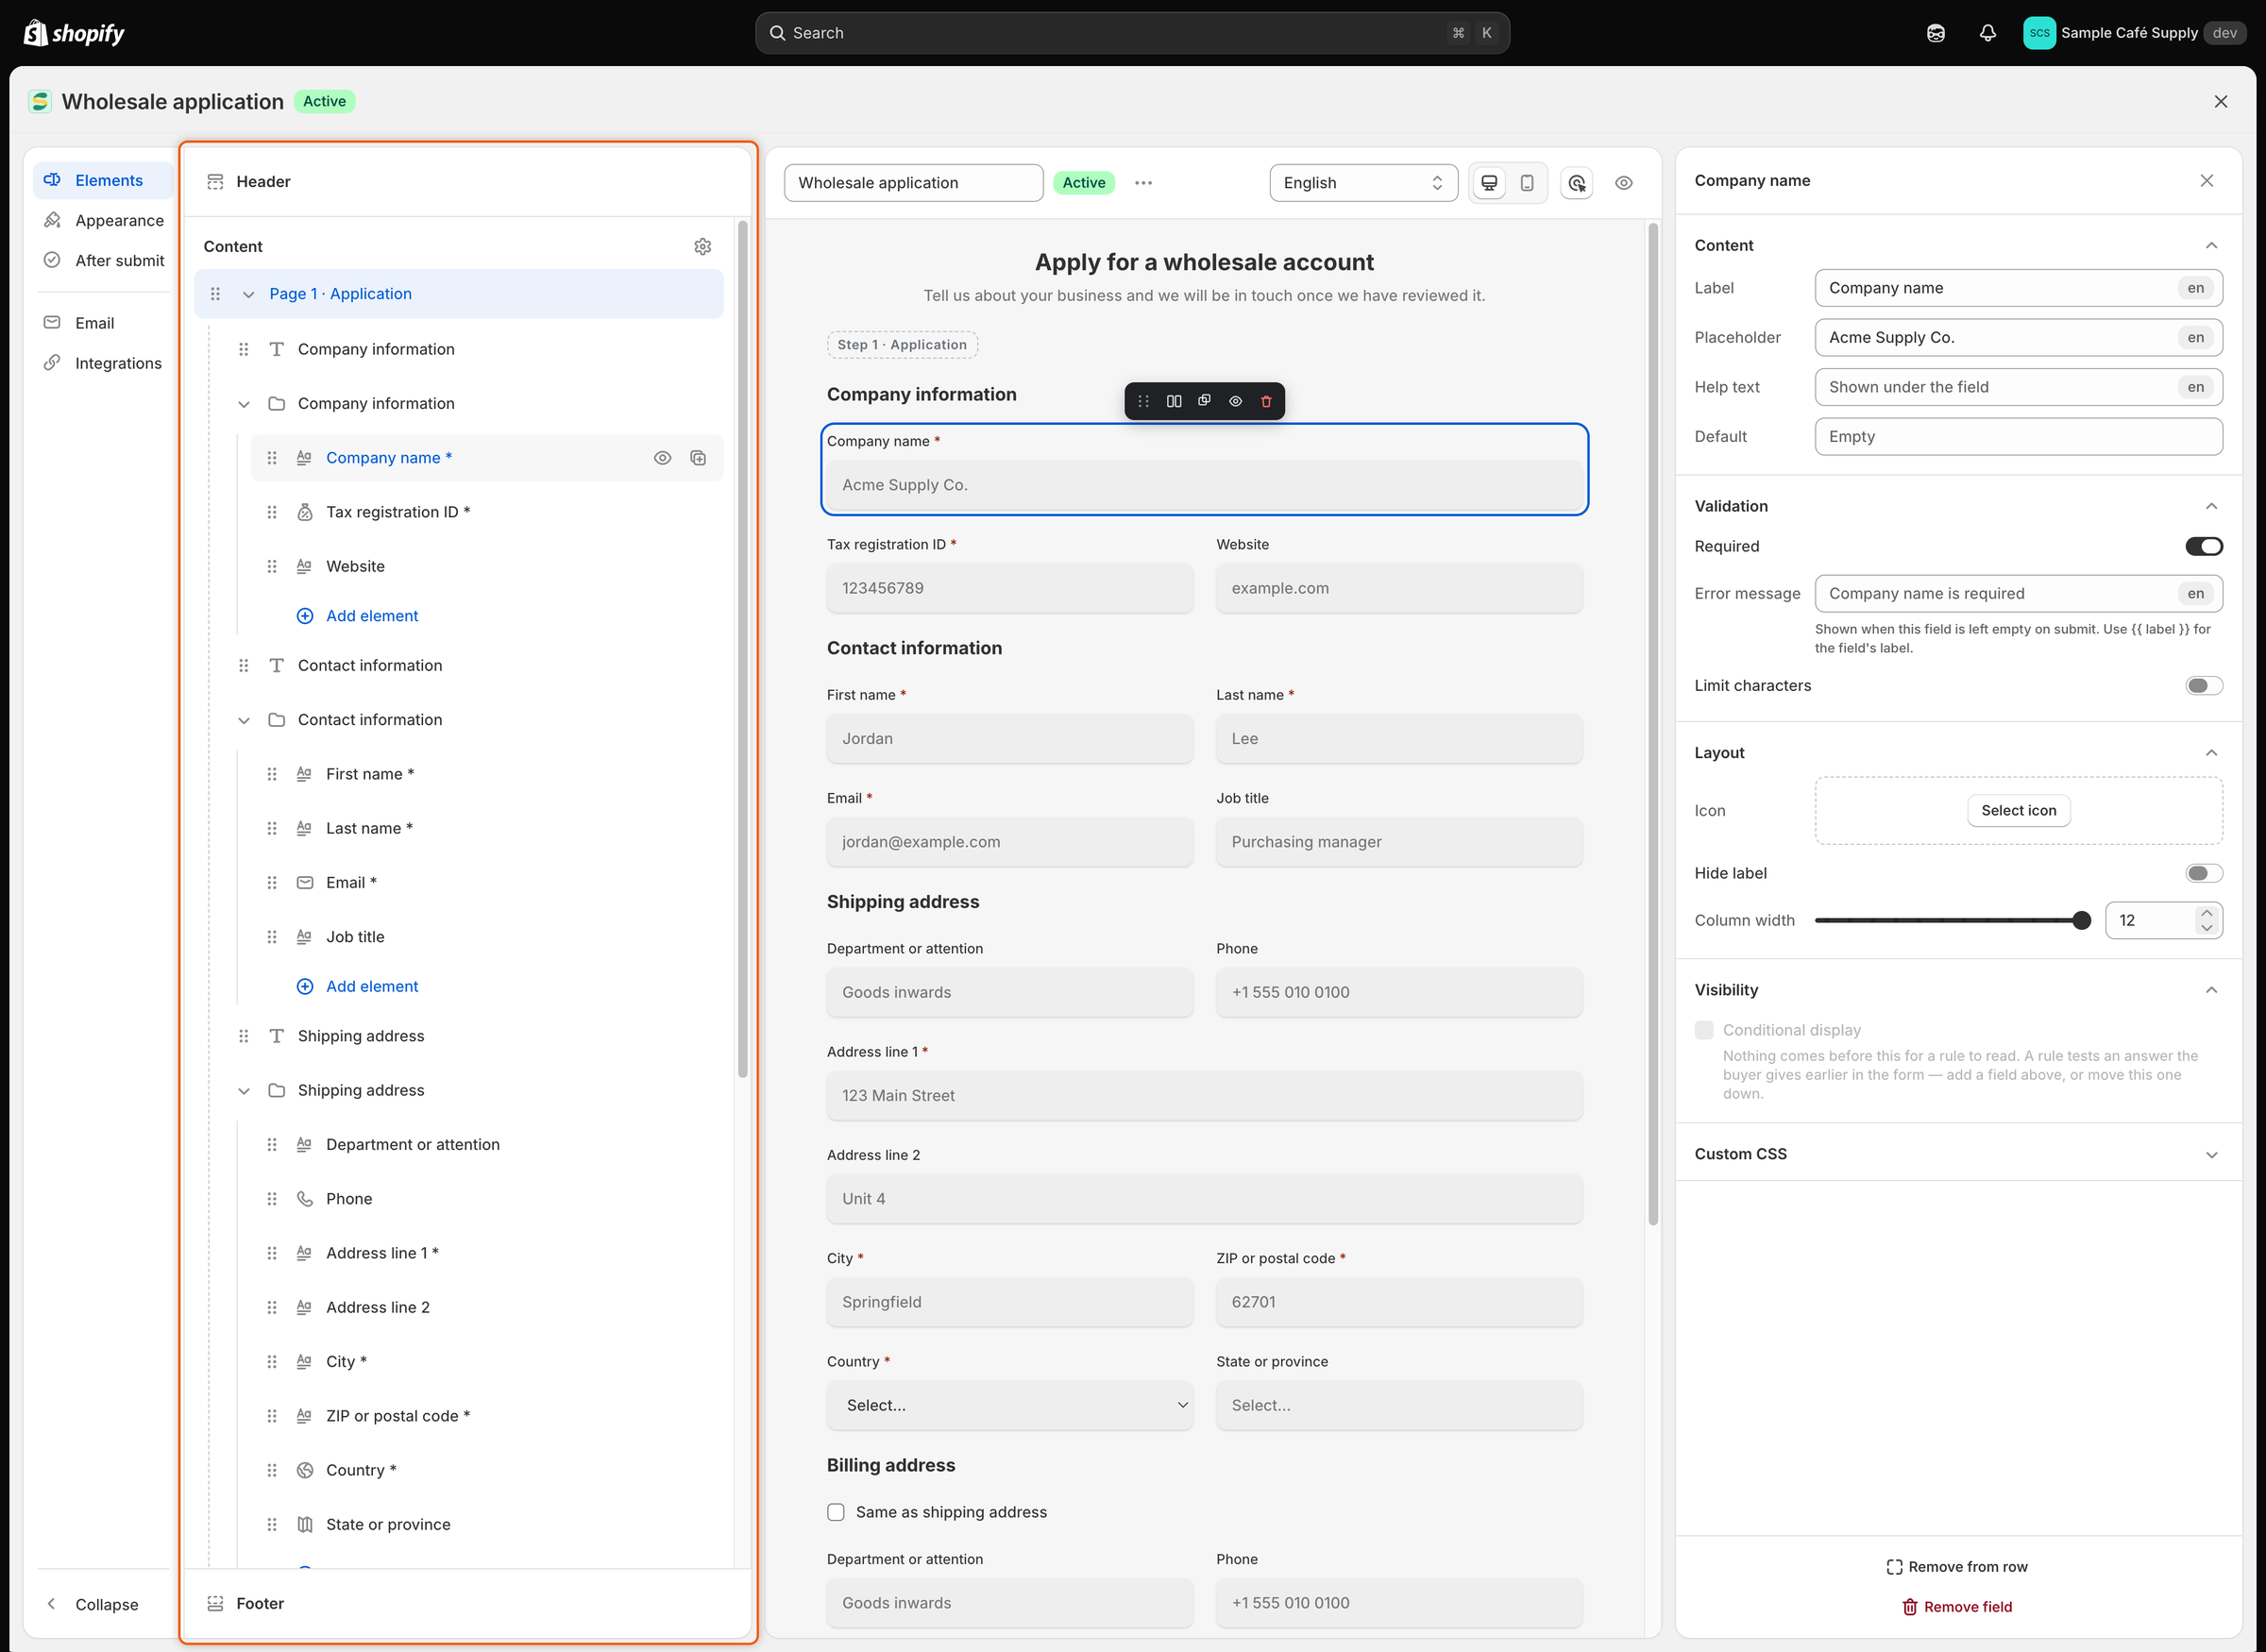2266x1652 pixels.
Task: Click duplicate icon in floating toolbar
Action: click(x=1205, y=401)
